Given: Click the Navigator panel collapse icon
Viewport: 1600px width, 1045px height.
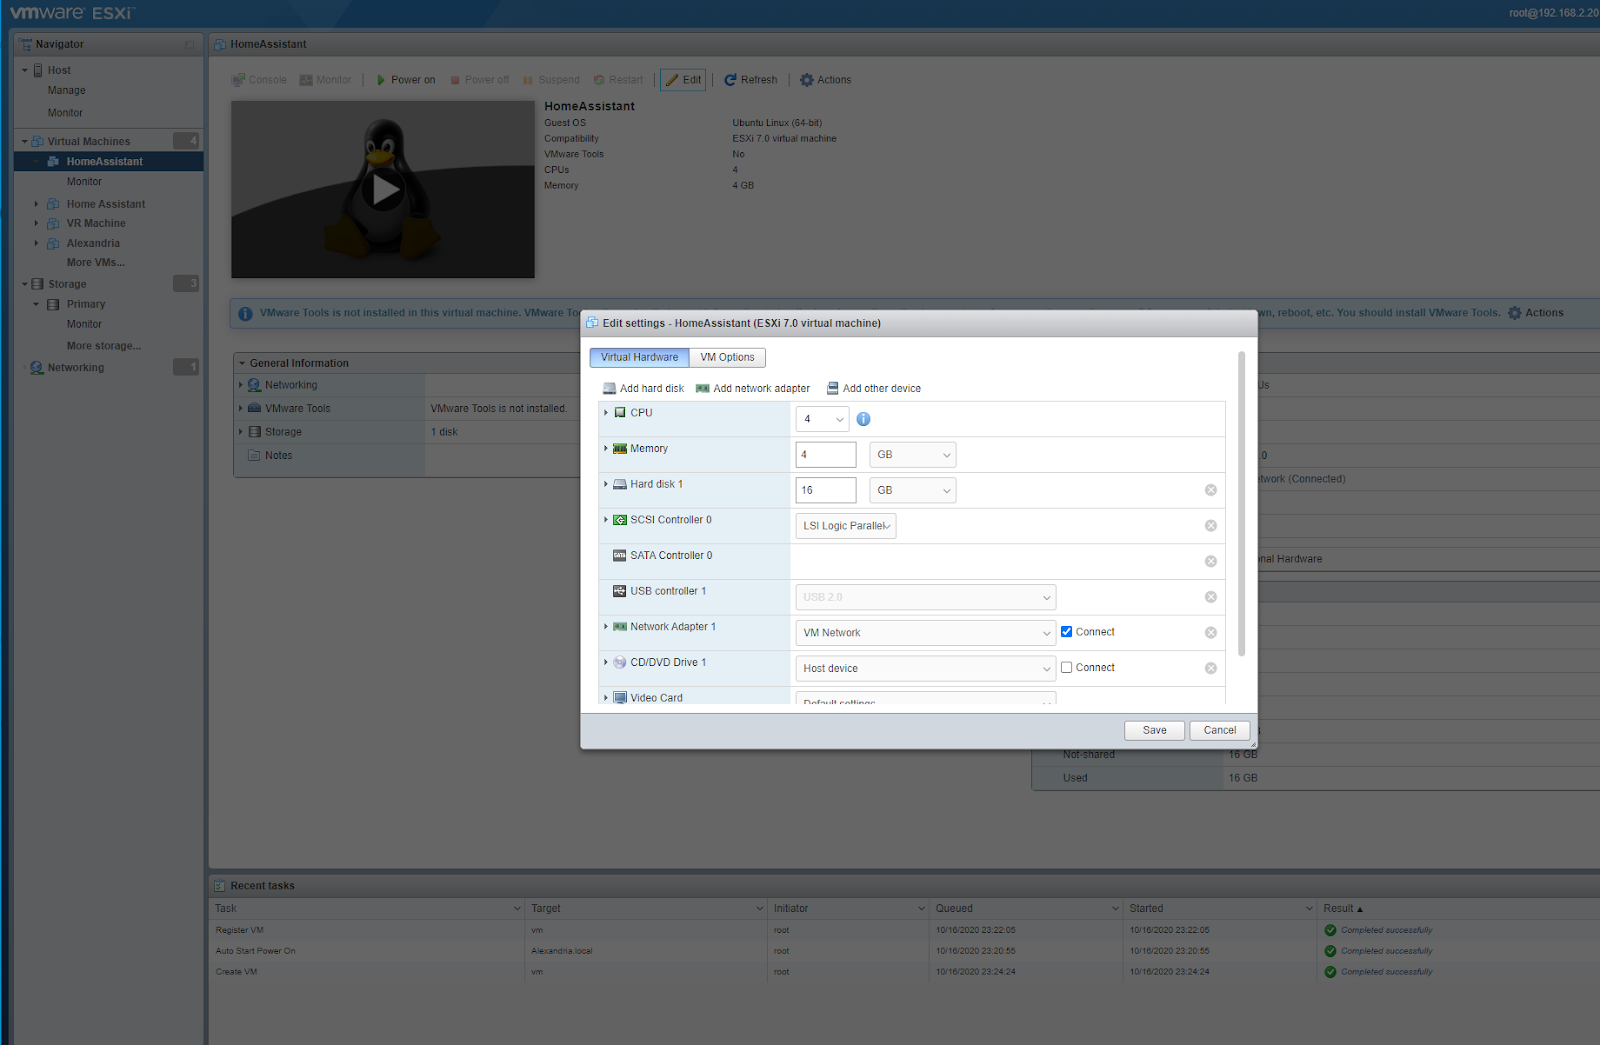Looking at the screenshot, I should (x=189, y=44).
